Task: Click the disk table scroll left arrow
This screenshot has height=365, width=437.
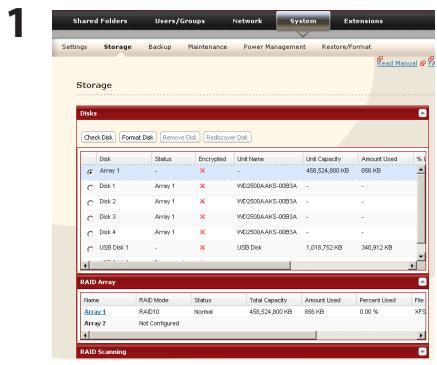Action: [x=86, y=265]
